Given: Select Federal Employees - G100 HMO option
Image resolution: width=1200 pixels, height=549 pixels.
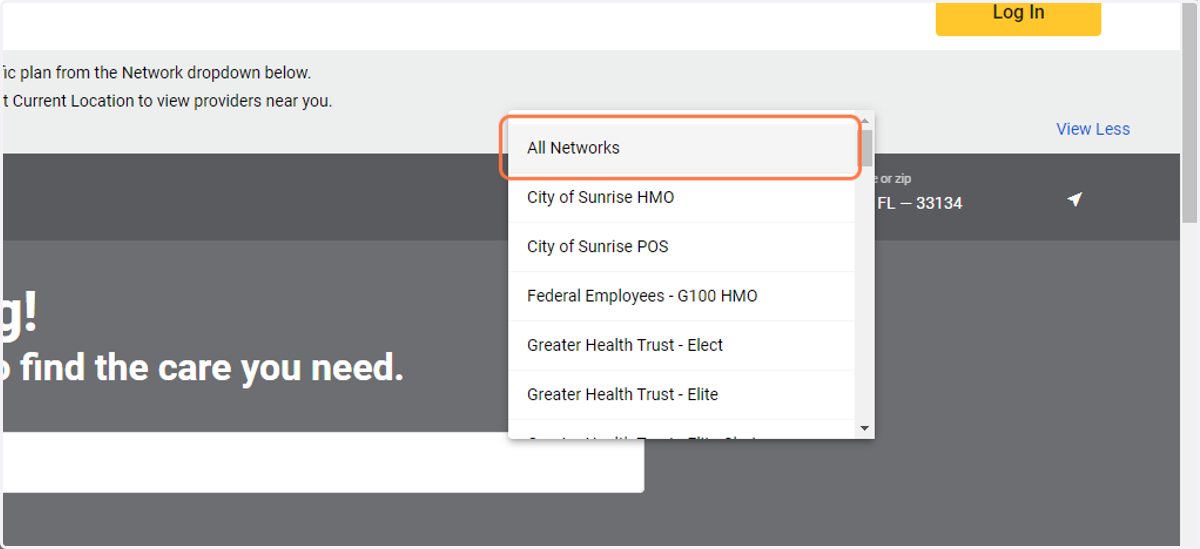Looking at the screenshot, I should pyautogui.click(x=681, y=296).
